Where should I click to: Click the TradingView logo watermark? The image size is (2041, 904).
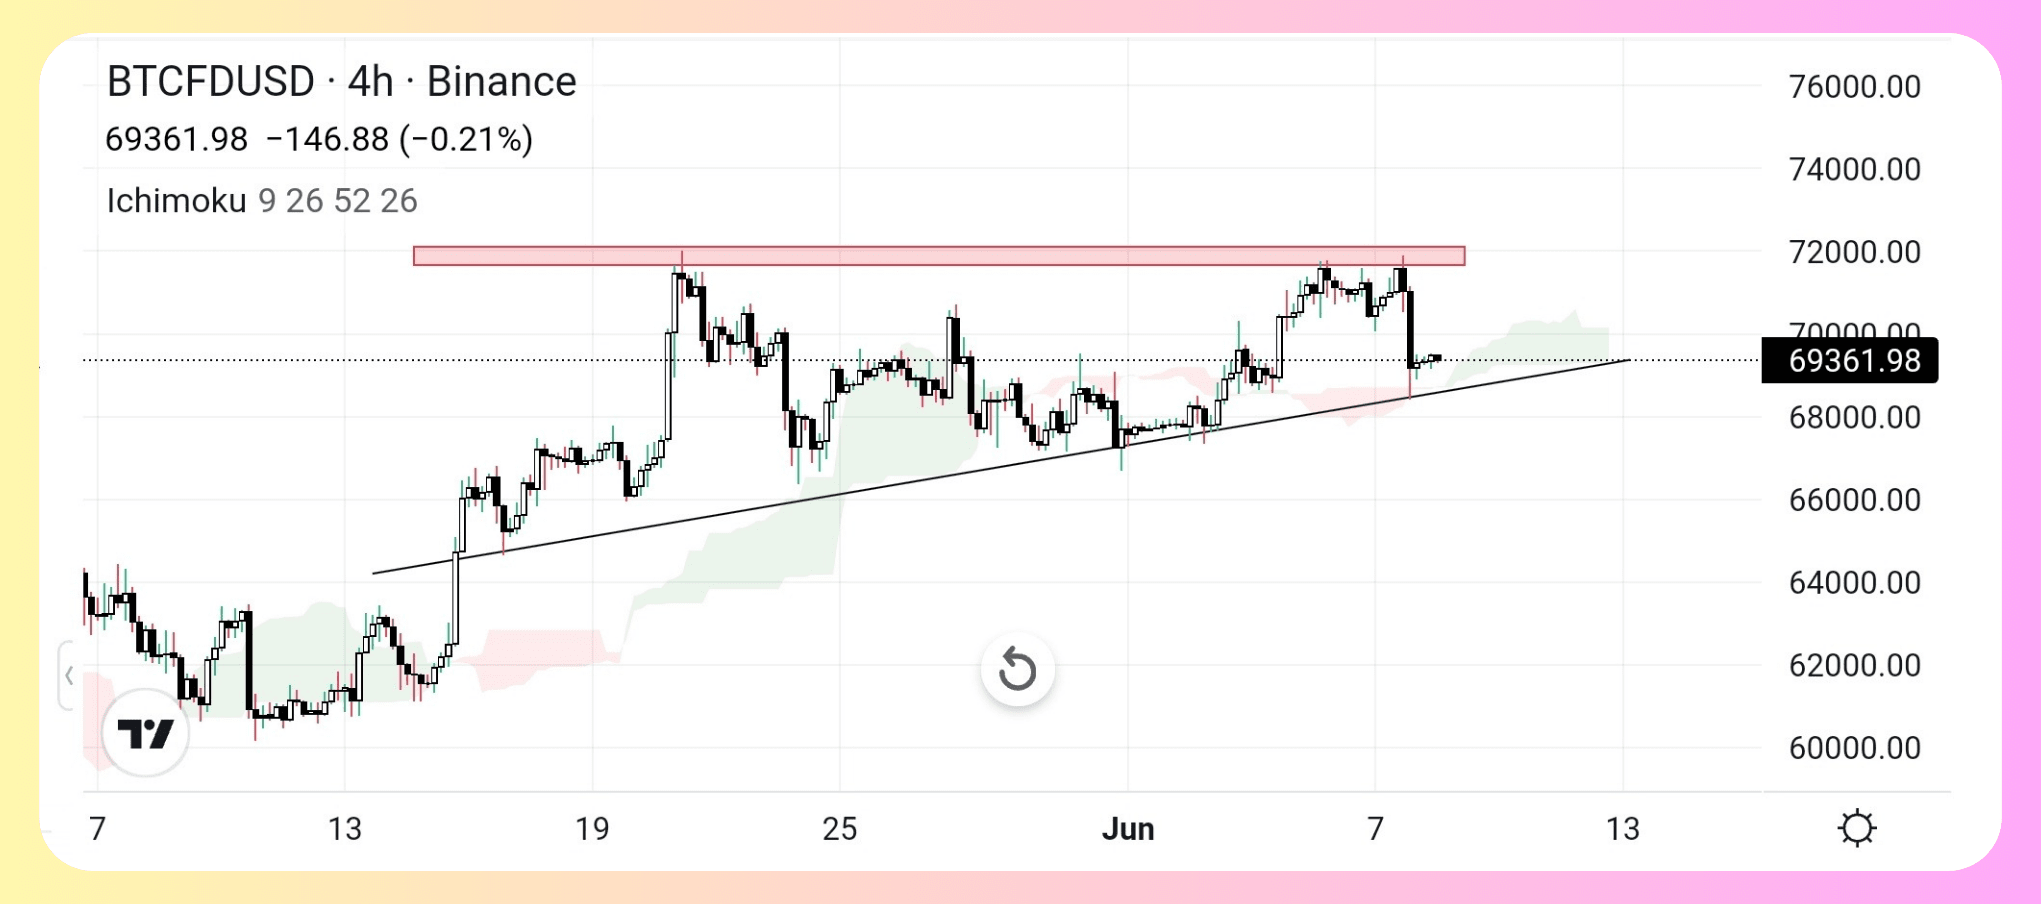coord(146,733)
